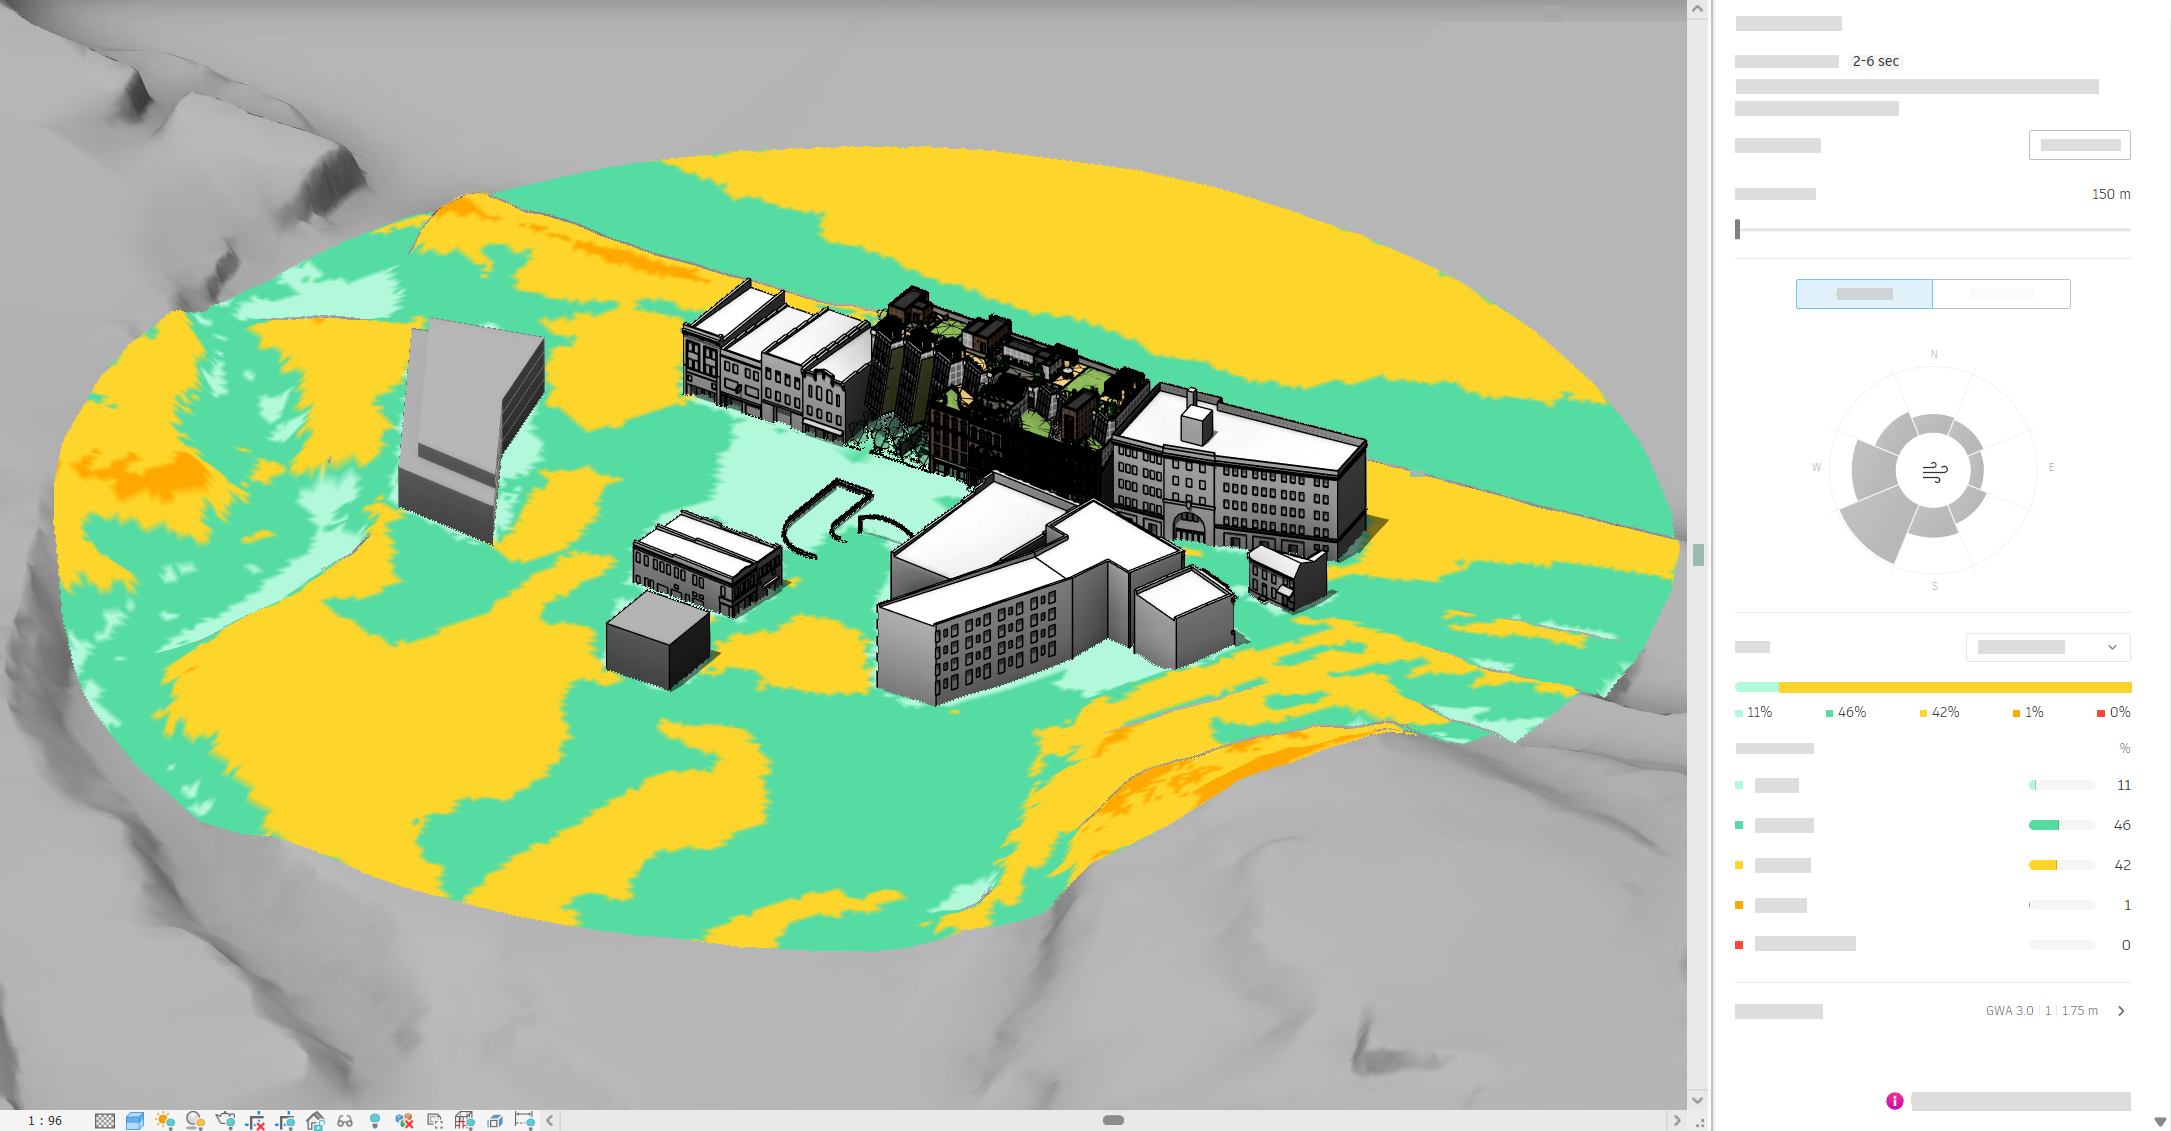This screenshot has height=1131, width=2171.
Task: Click Temporary Hide/Isolate glasses icon
Action: tap(345, 1121)
